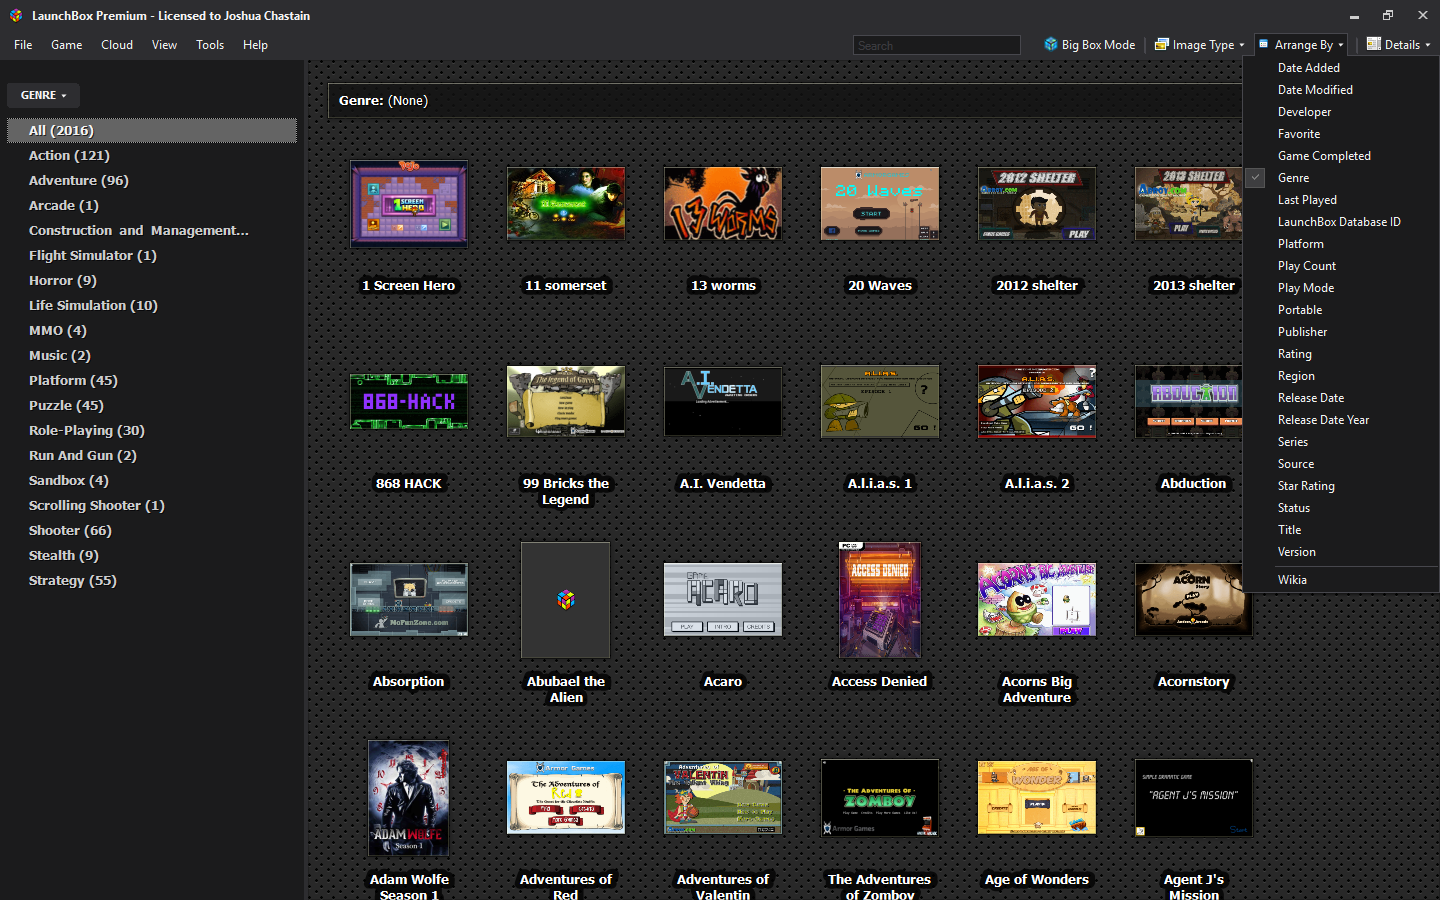Viewport: 1440px width, 900px height.
Task: Expand the Image Type dropdown arrow
Action: (x=1242, y=45)
